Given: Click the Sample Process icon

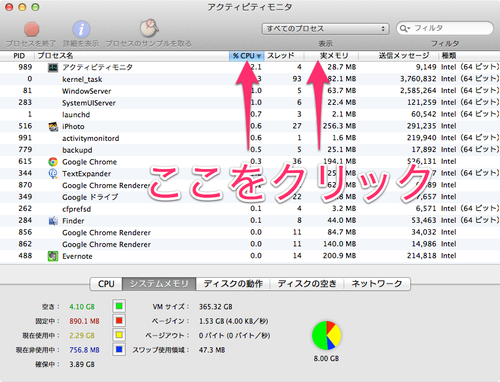Looking at the screenshot, I should tap(149, 28).
